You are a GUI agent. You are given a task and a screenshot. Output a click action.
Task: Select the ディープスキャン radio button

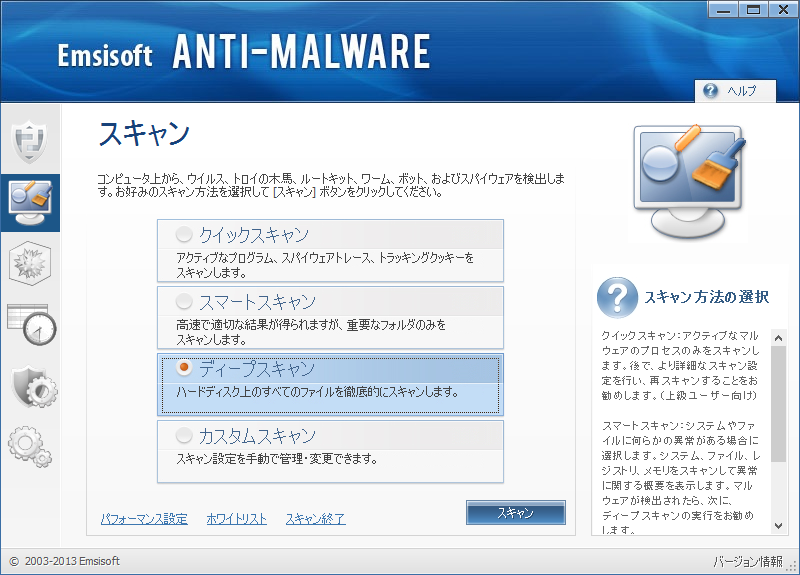184,368
